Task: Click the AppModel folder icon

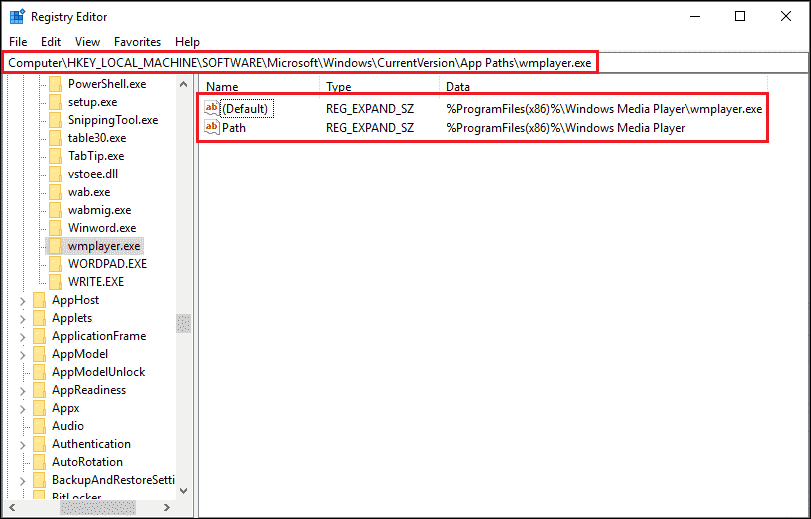Action: 39,354
